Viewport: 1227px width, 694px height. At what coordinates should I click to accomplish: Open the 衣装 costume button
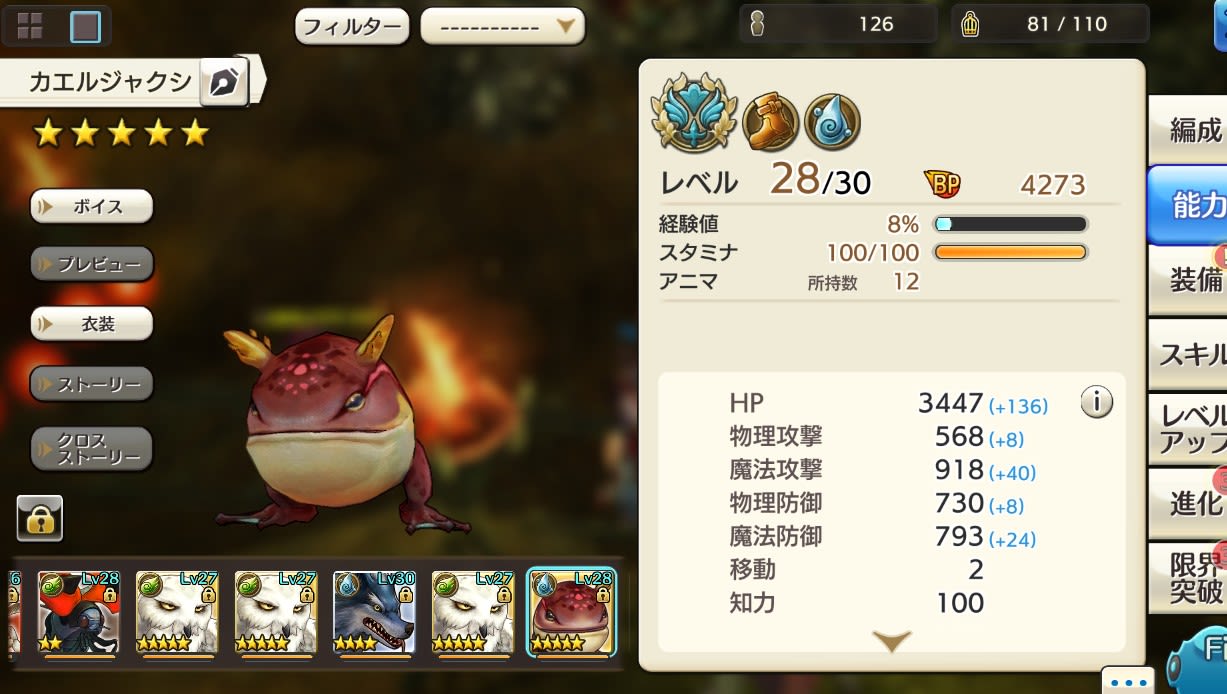tap(92, 324)
